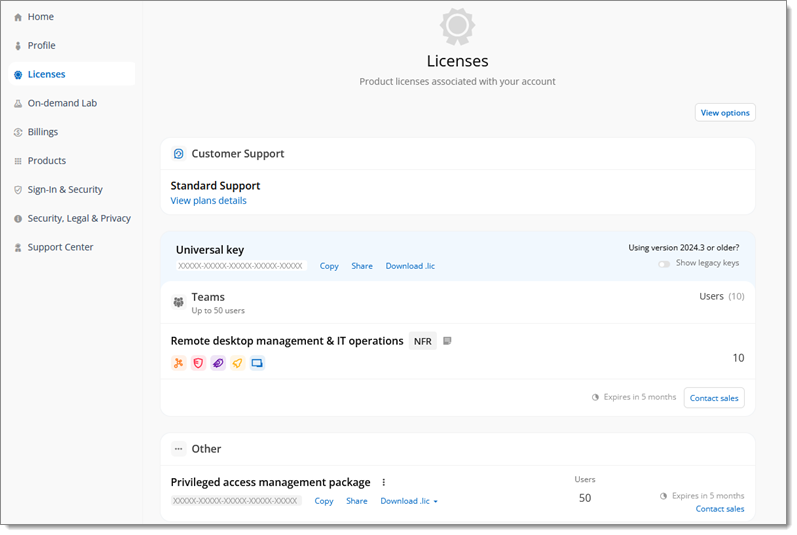This screenshot has width=797, height=535.
Task: Click the blue monitor product icon
Action: 257,363
